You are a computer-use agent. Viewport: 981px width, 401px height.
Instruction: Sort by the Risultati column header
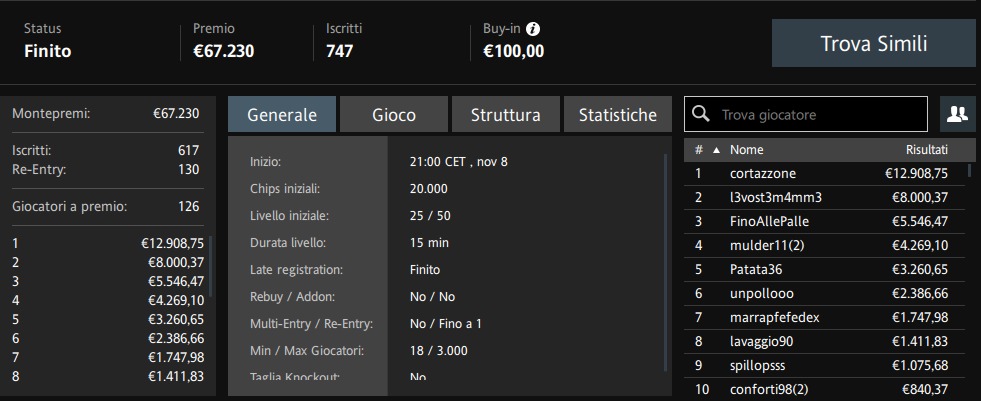pyautogui.click(x=927, y=150)
